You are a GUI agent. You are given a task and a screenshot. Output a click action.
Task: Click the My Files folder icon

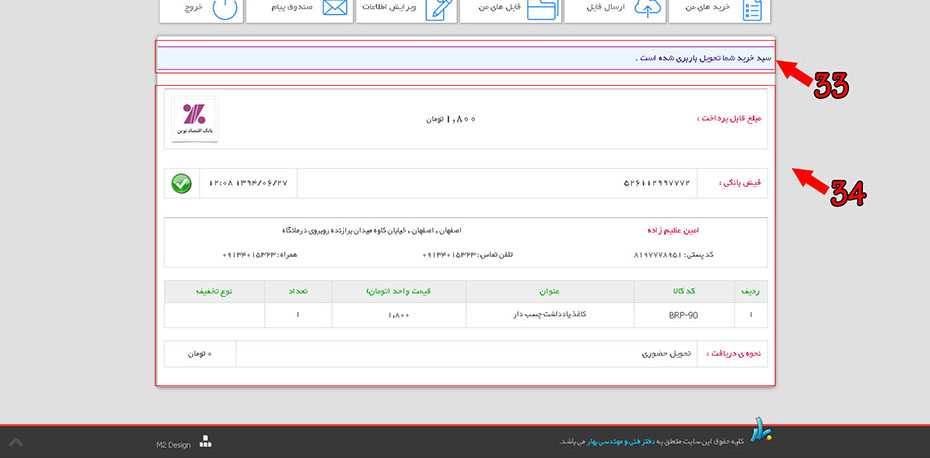[541, 9]
